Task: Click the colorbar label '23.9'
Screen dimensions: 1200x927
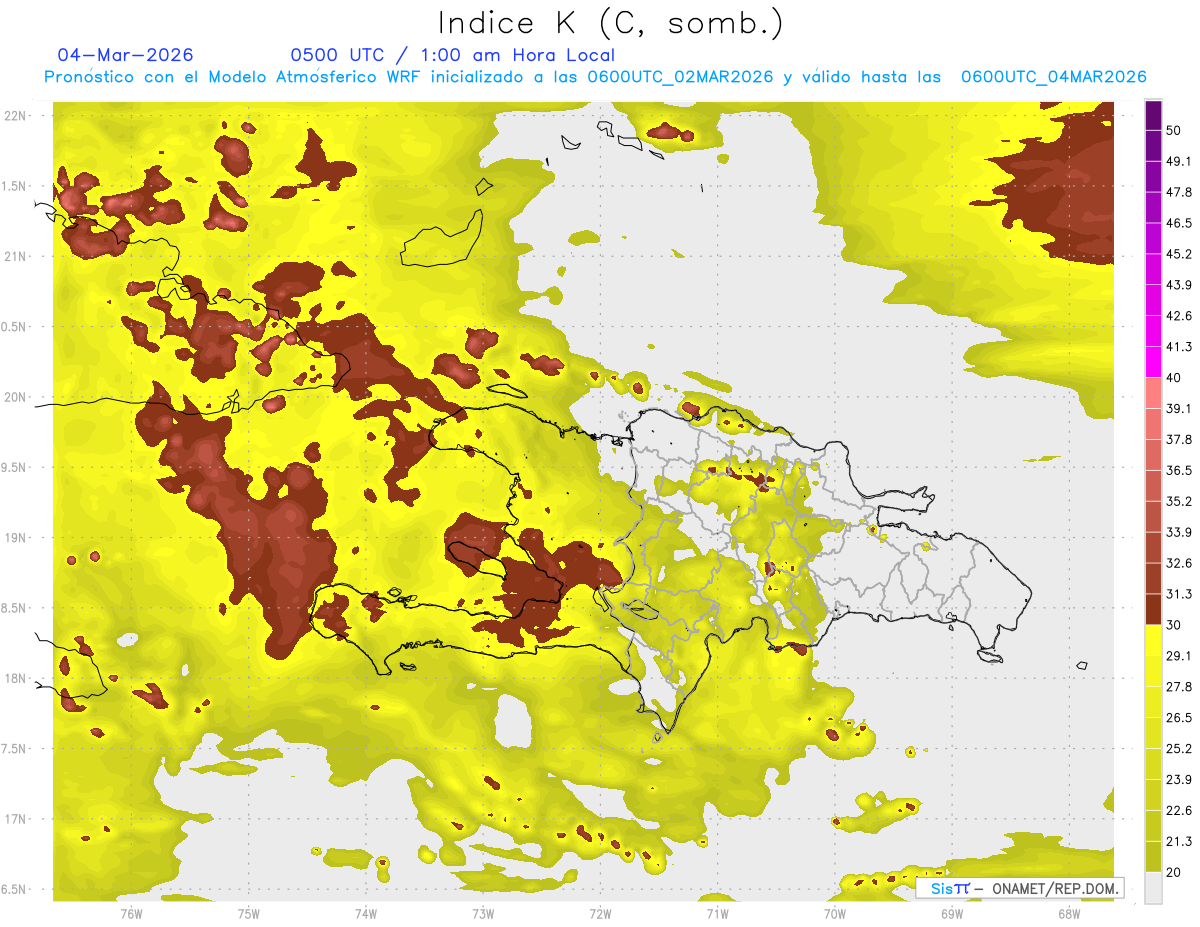Action: pos(1179,780)
